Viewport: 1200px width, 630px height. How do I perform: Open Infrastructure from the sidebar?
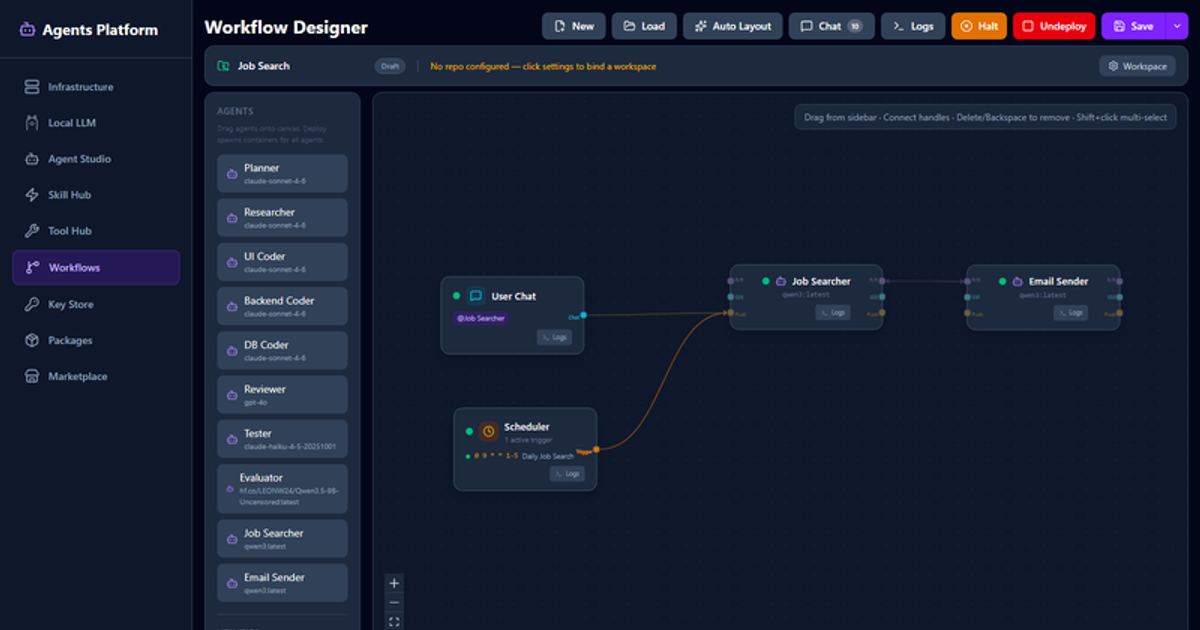[96, 87]
